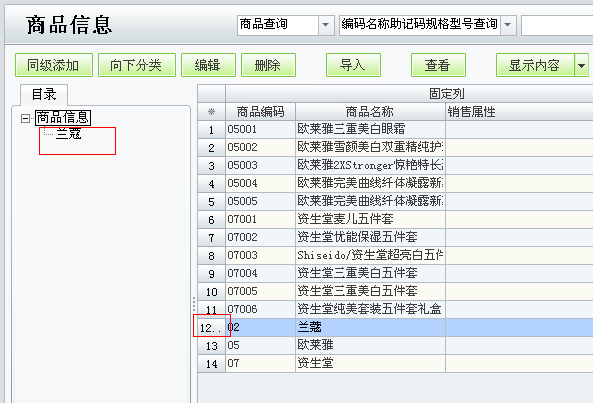593x403 pixels.
Task: Click the code cell 07004
Action: pos(260,273)
